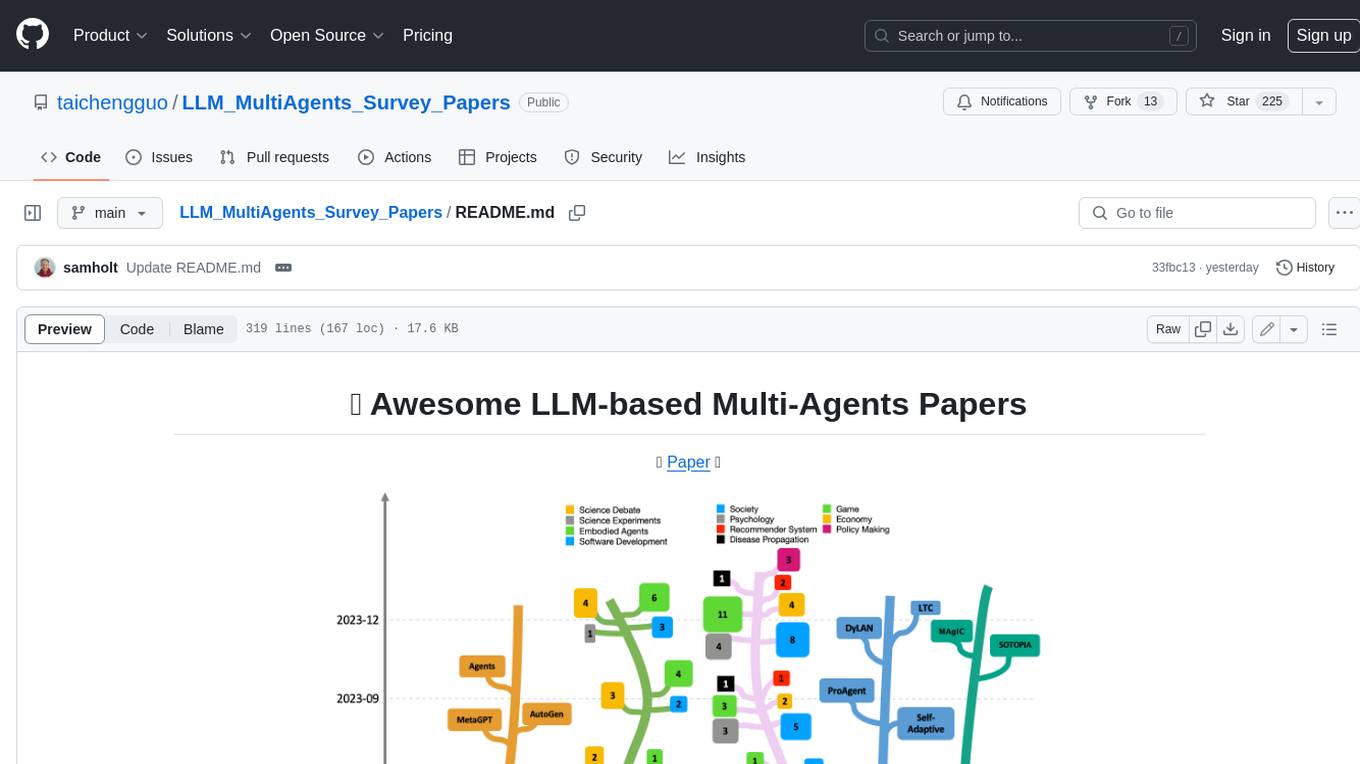Switch to the Actions tab
The image size is (1360, 764).
[x=394, y=157]
